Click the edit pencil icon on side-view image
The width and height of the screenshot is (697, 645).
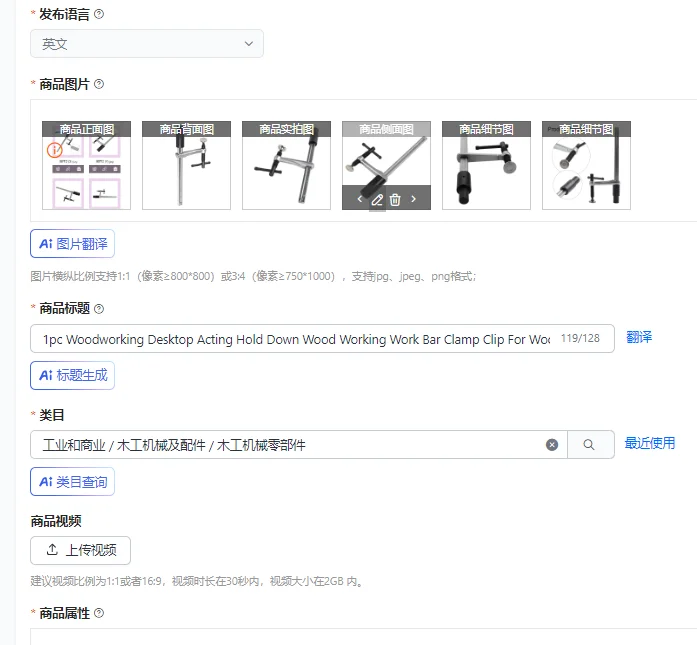click(x=377, y=200)
